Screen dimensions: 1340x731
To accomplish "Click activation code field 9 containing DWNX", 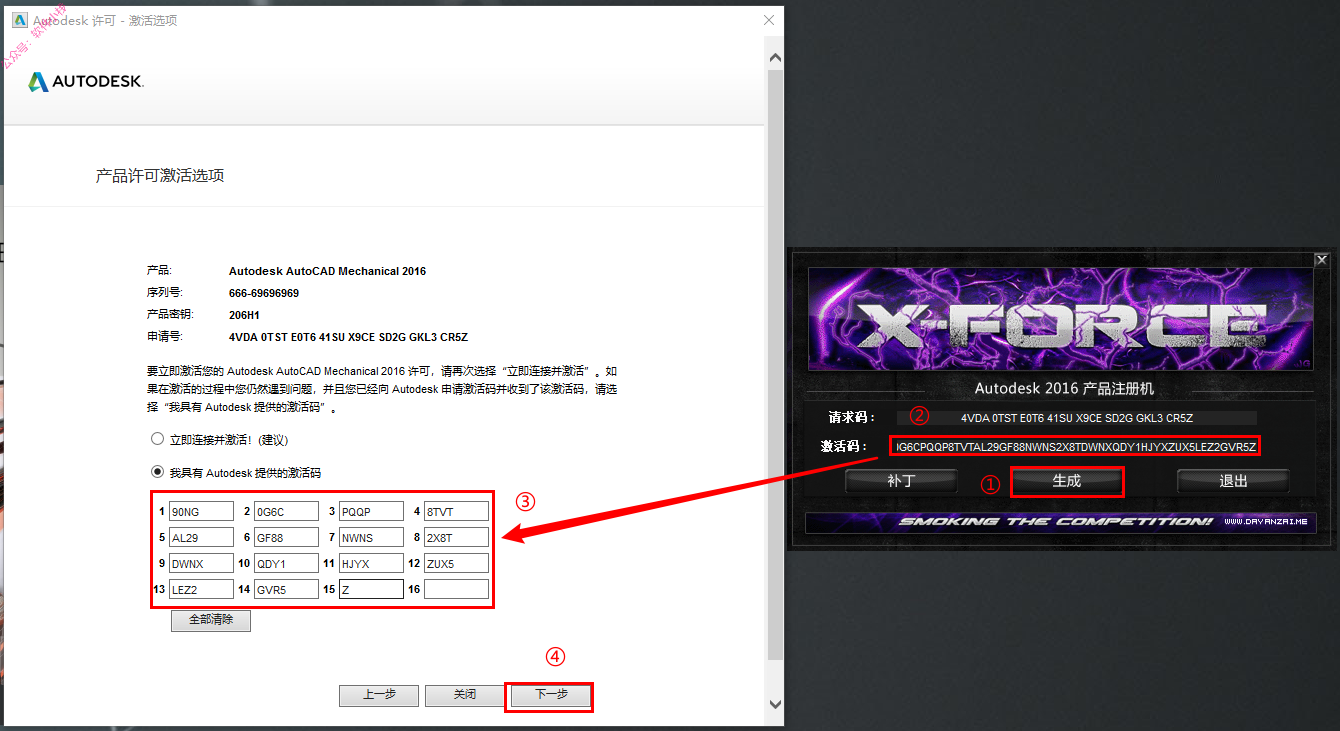I will pos(201,563).
